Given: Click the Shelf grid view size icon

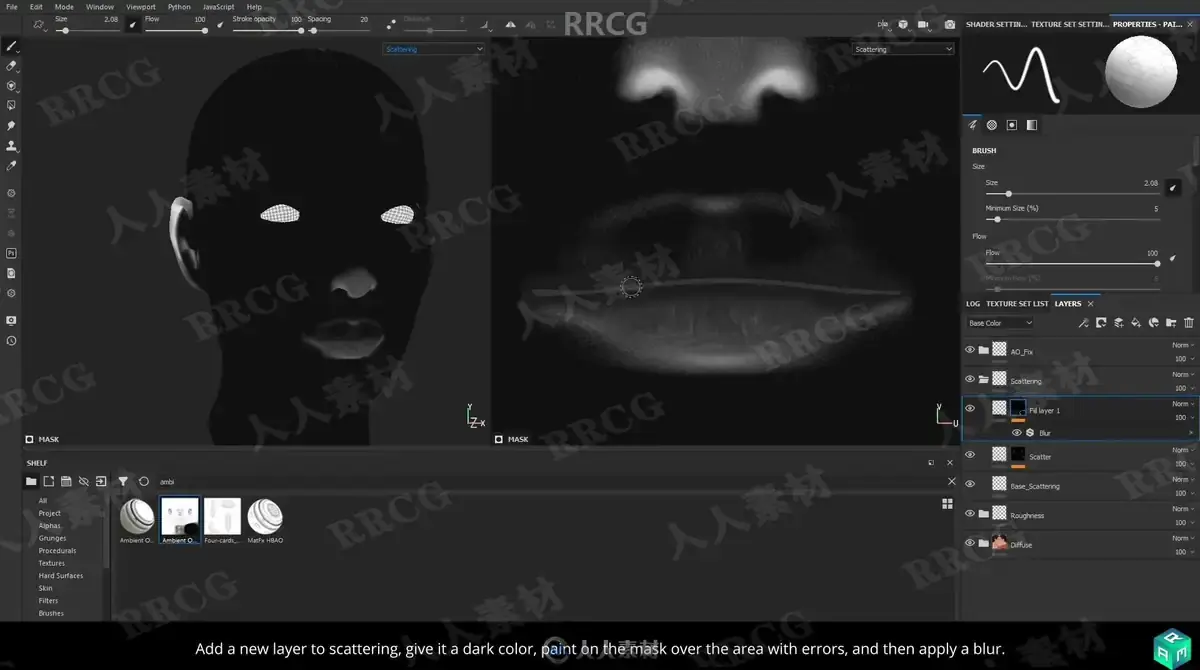Looking at the screenshot, I should tap(947, 504).
